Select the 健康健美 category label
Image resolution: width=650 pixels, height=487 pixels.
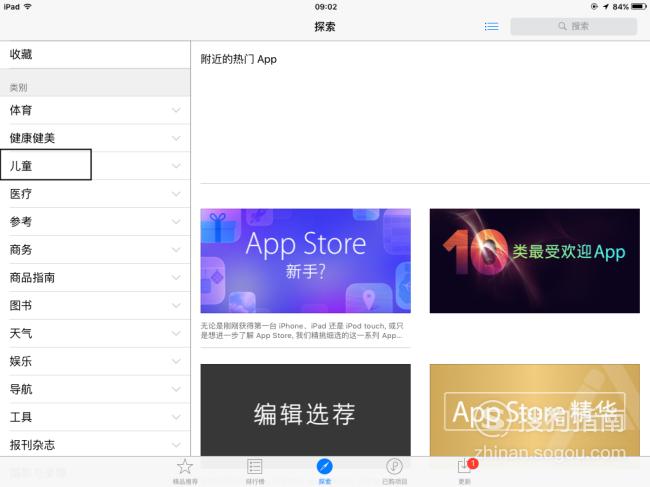coord(32,138)
